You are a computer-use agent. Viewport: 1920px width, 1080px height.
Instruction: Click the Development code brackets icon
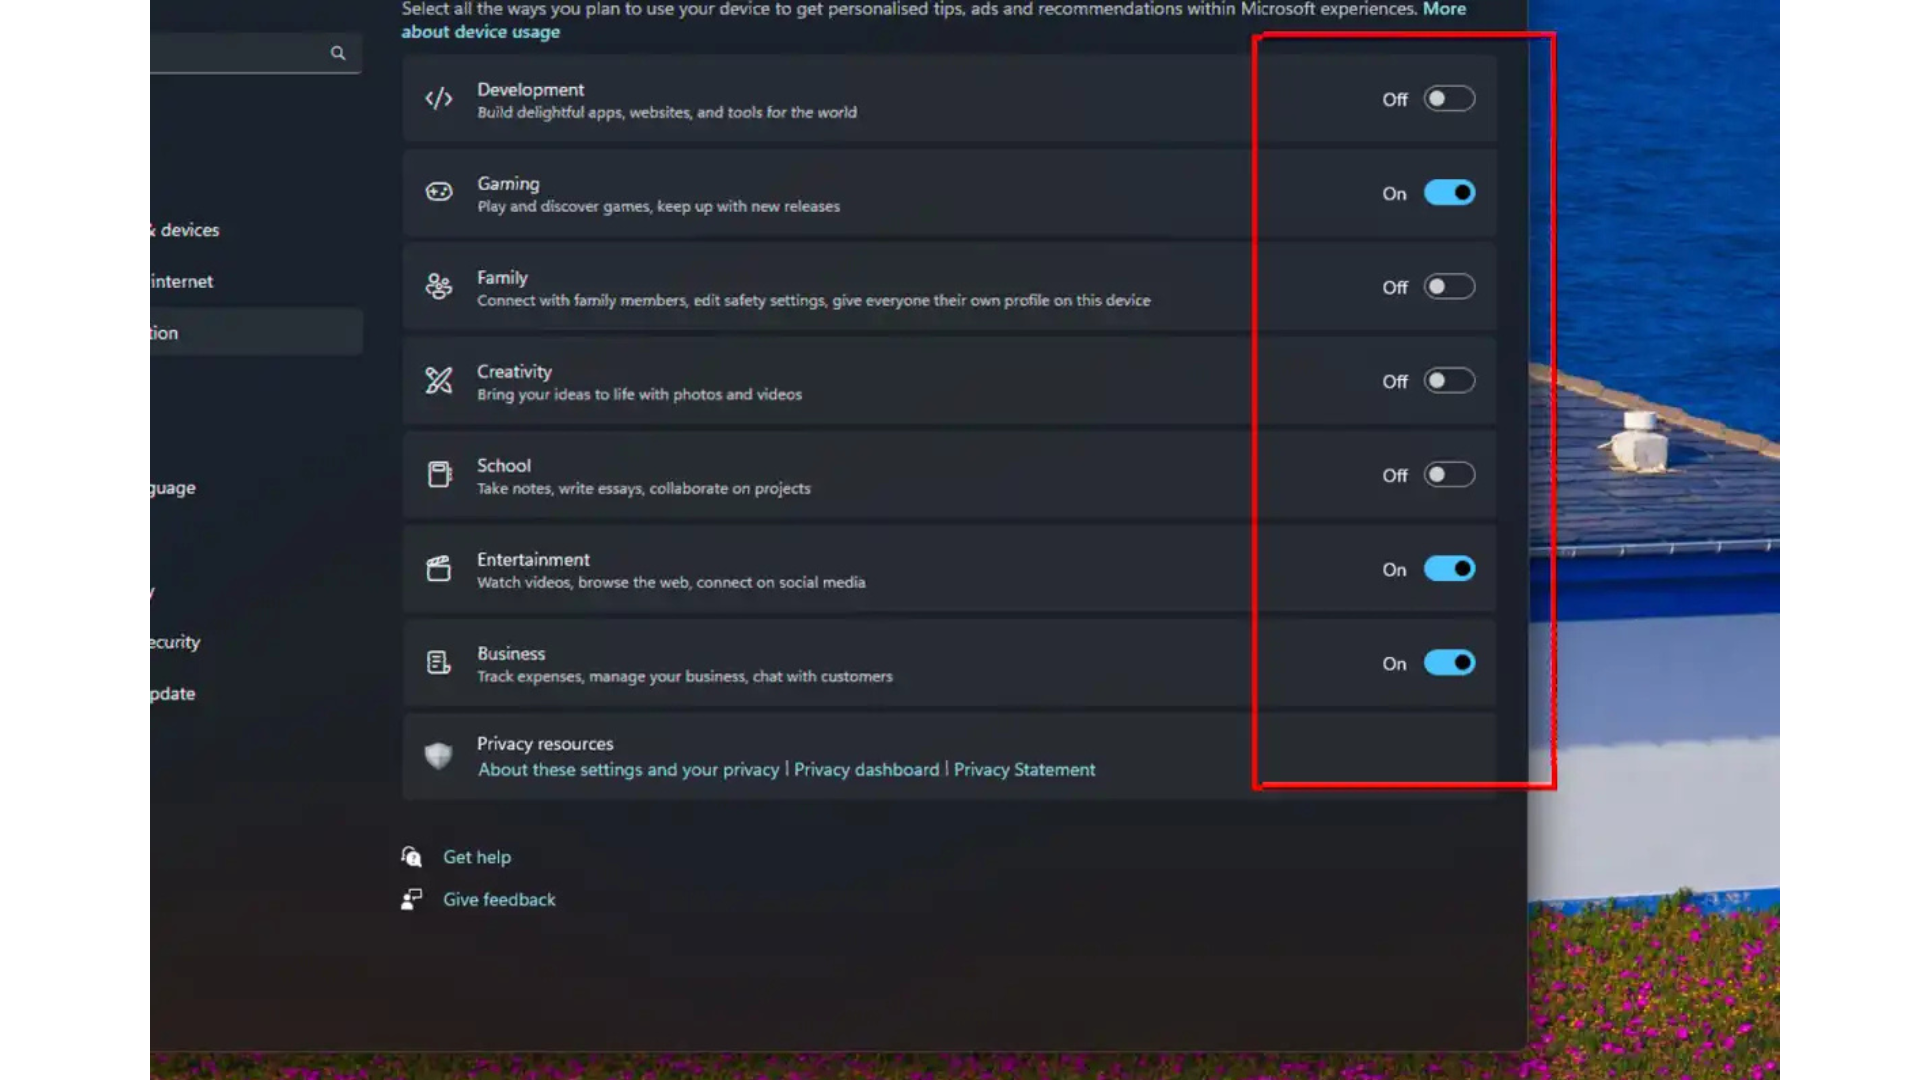click(438, 99)
